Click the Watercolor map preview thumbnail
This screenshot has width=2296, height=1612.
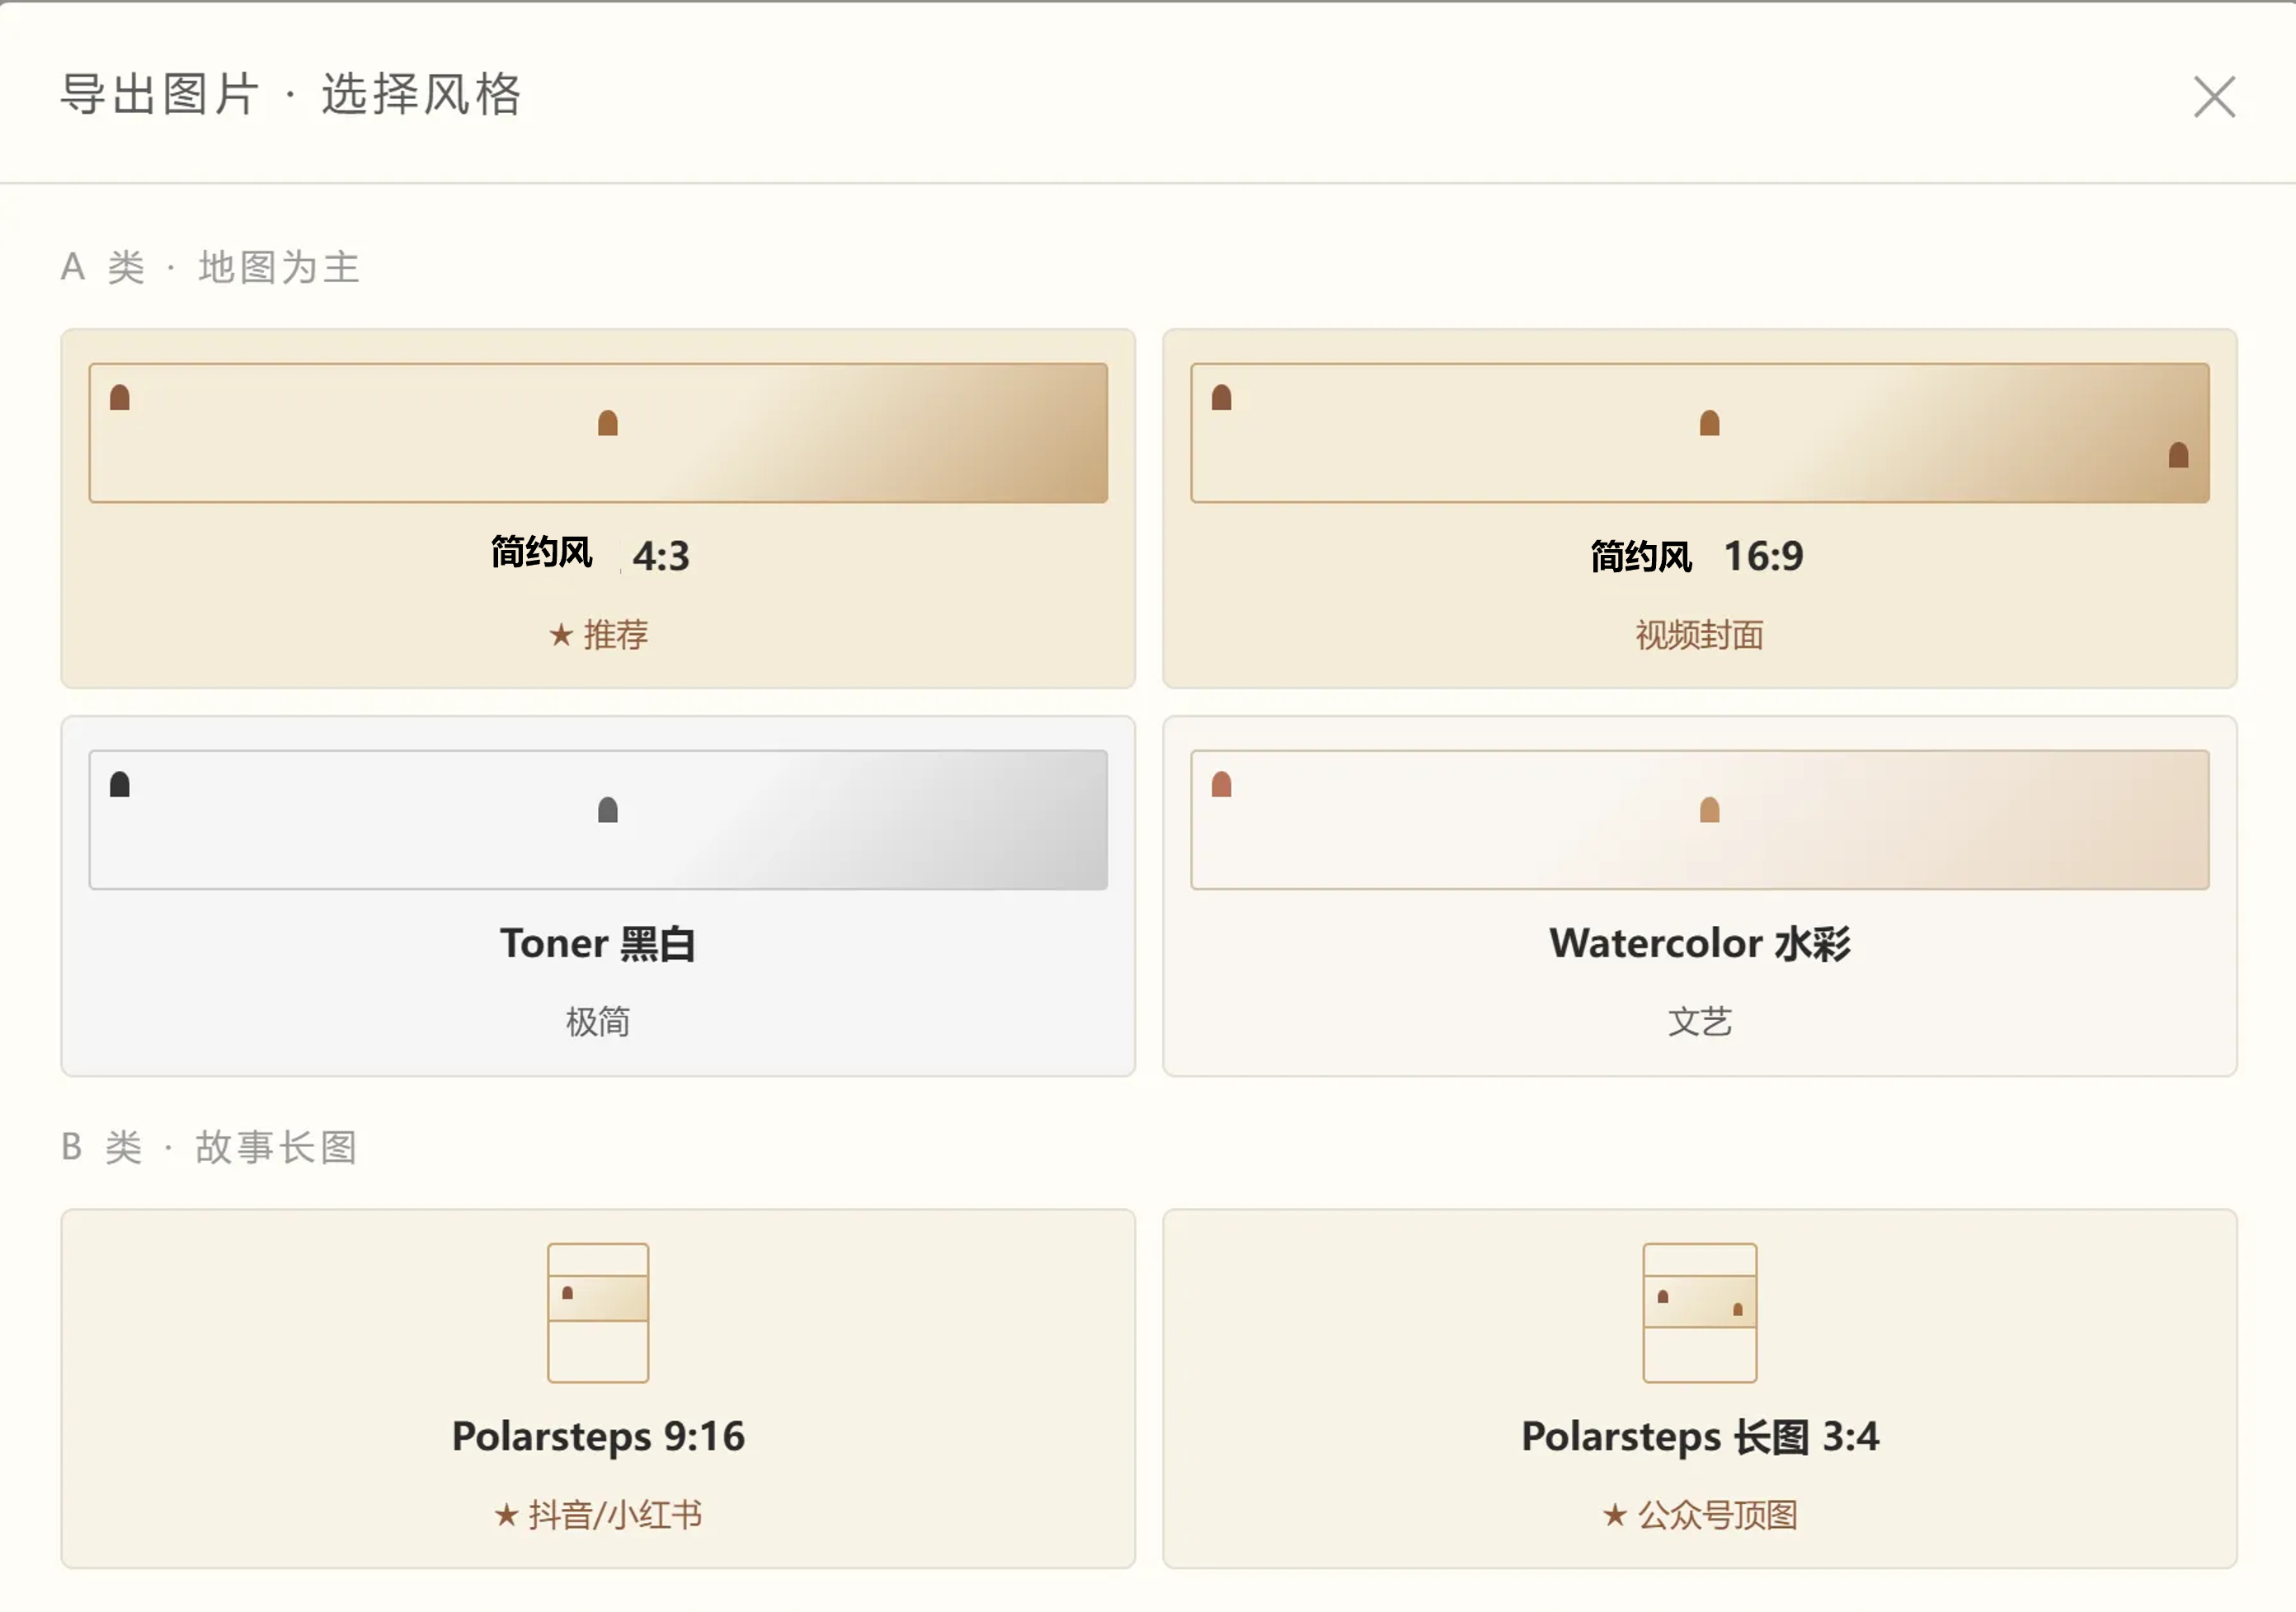(x=1699, y=820)
